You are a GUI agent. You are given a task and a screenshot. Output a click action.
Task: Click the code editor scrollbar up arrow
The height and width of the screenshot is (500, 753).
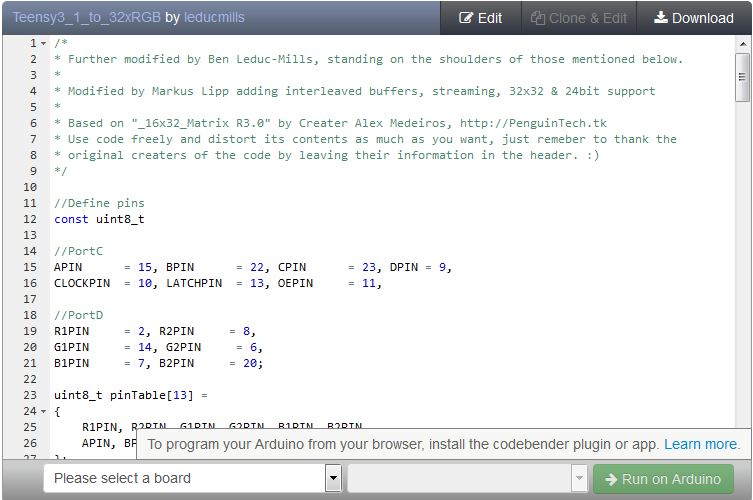[x=742, y=44]
